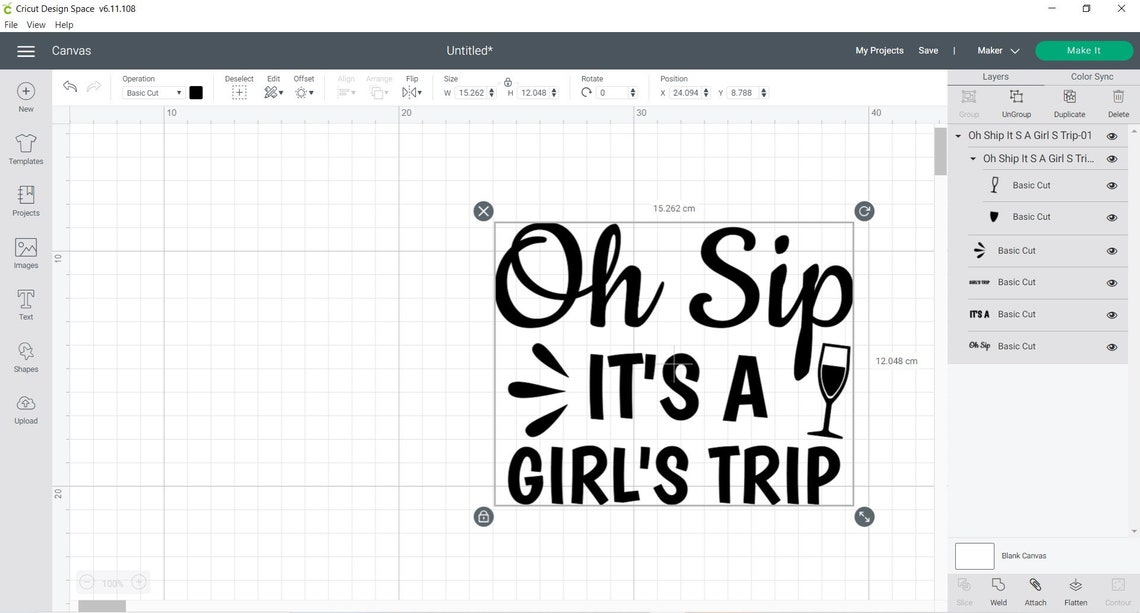Screen dimensions: 1140x613
Task: Hide the bottom 'Oh Sip' Basic Cut layer
Action: [1112, 346]
